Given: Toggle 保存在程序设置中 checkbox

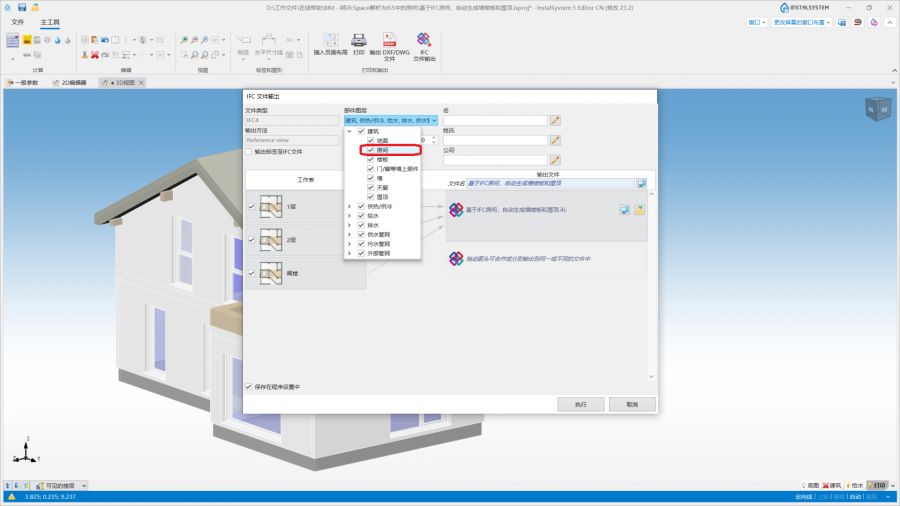Looking at the screenshot, I should [249, 386].
